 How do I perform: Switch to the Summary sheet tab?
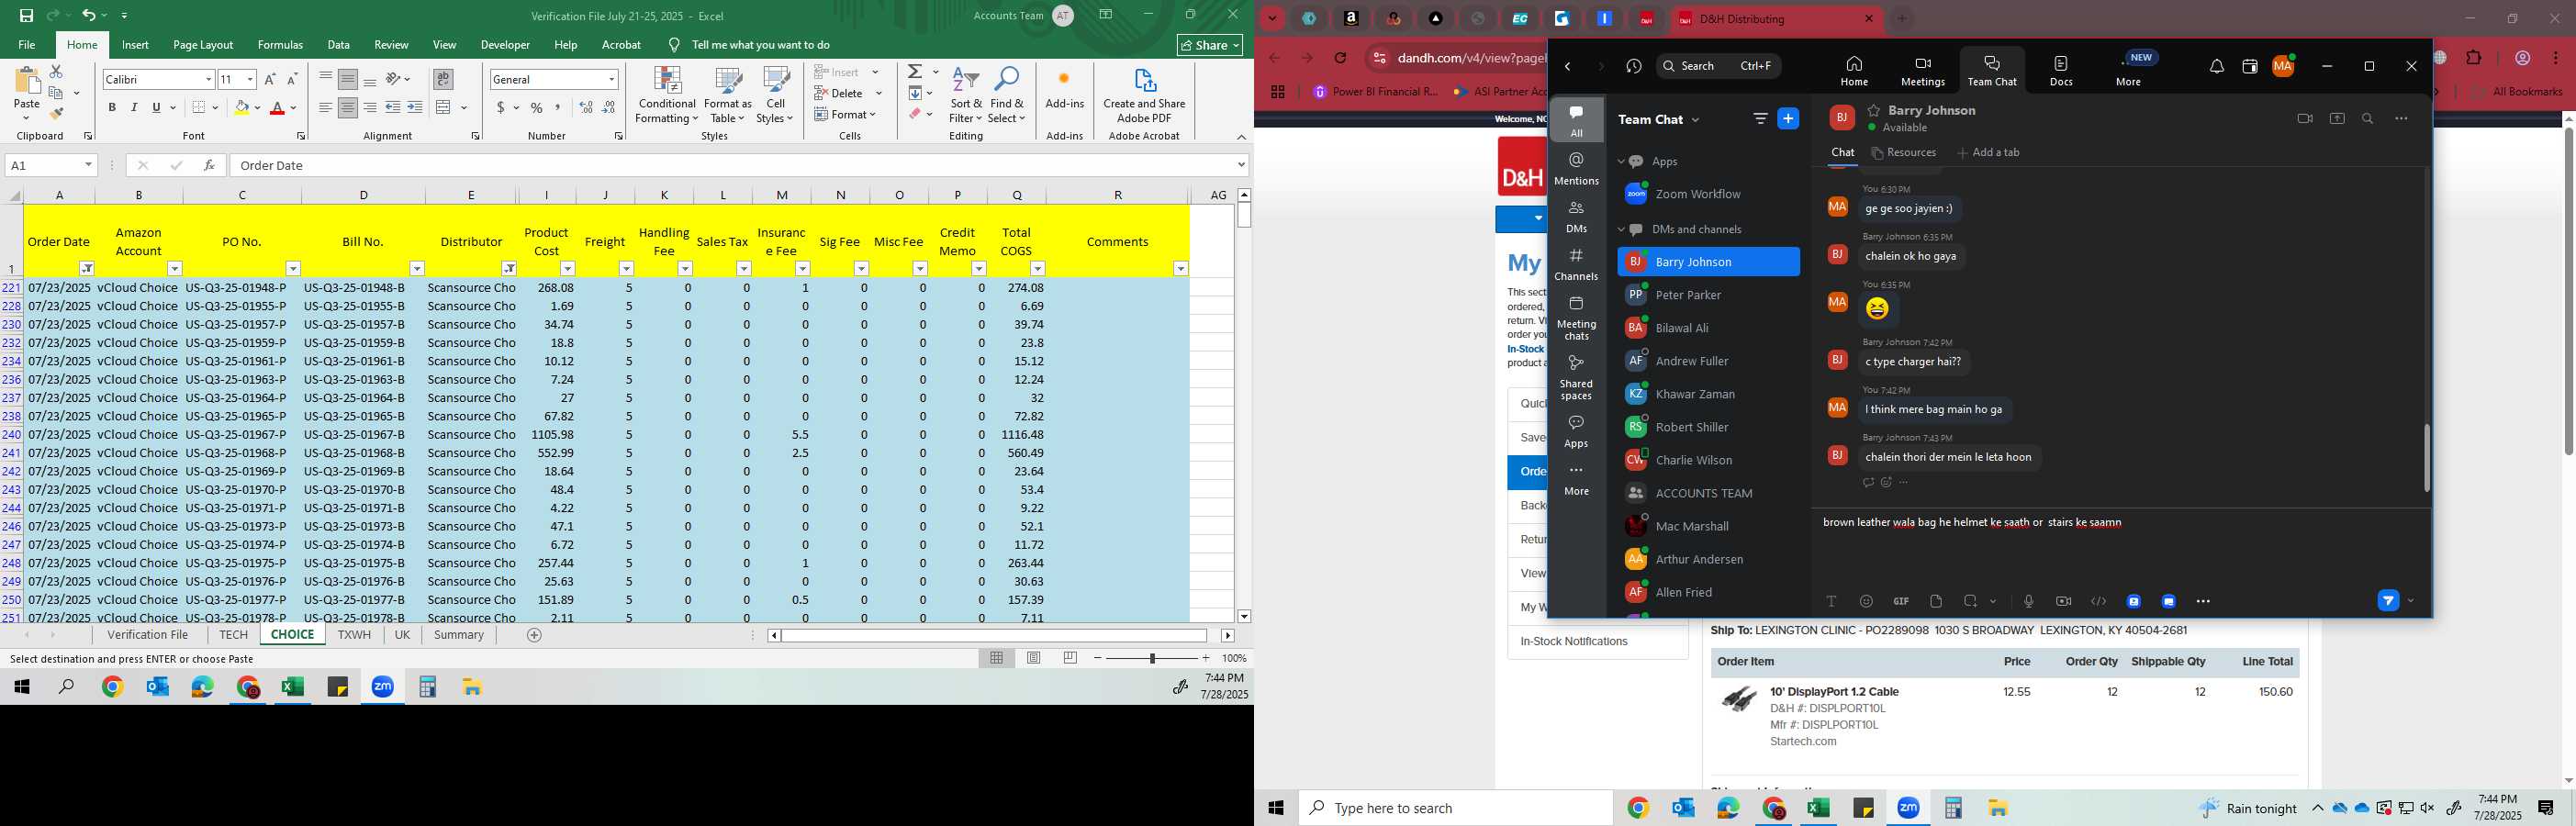point(459,635)
